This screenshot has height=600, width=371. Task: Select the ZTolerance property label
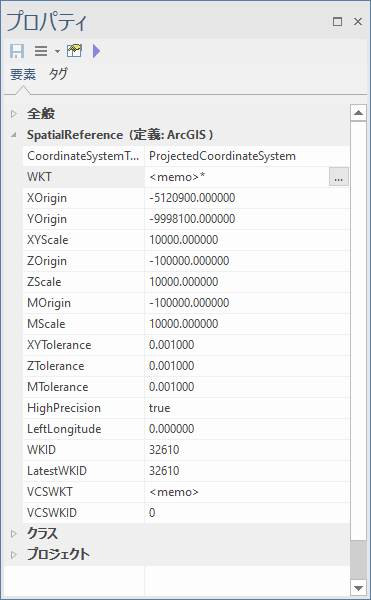click(x=55, y=366)
